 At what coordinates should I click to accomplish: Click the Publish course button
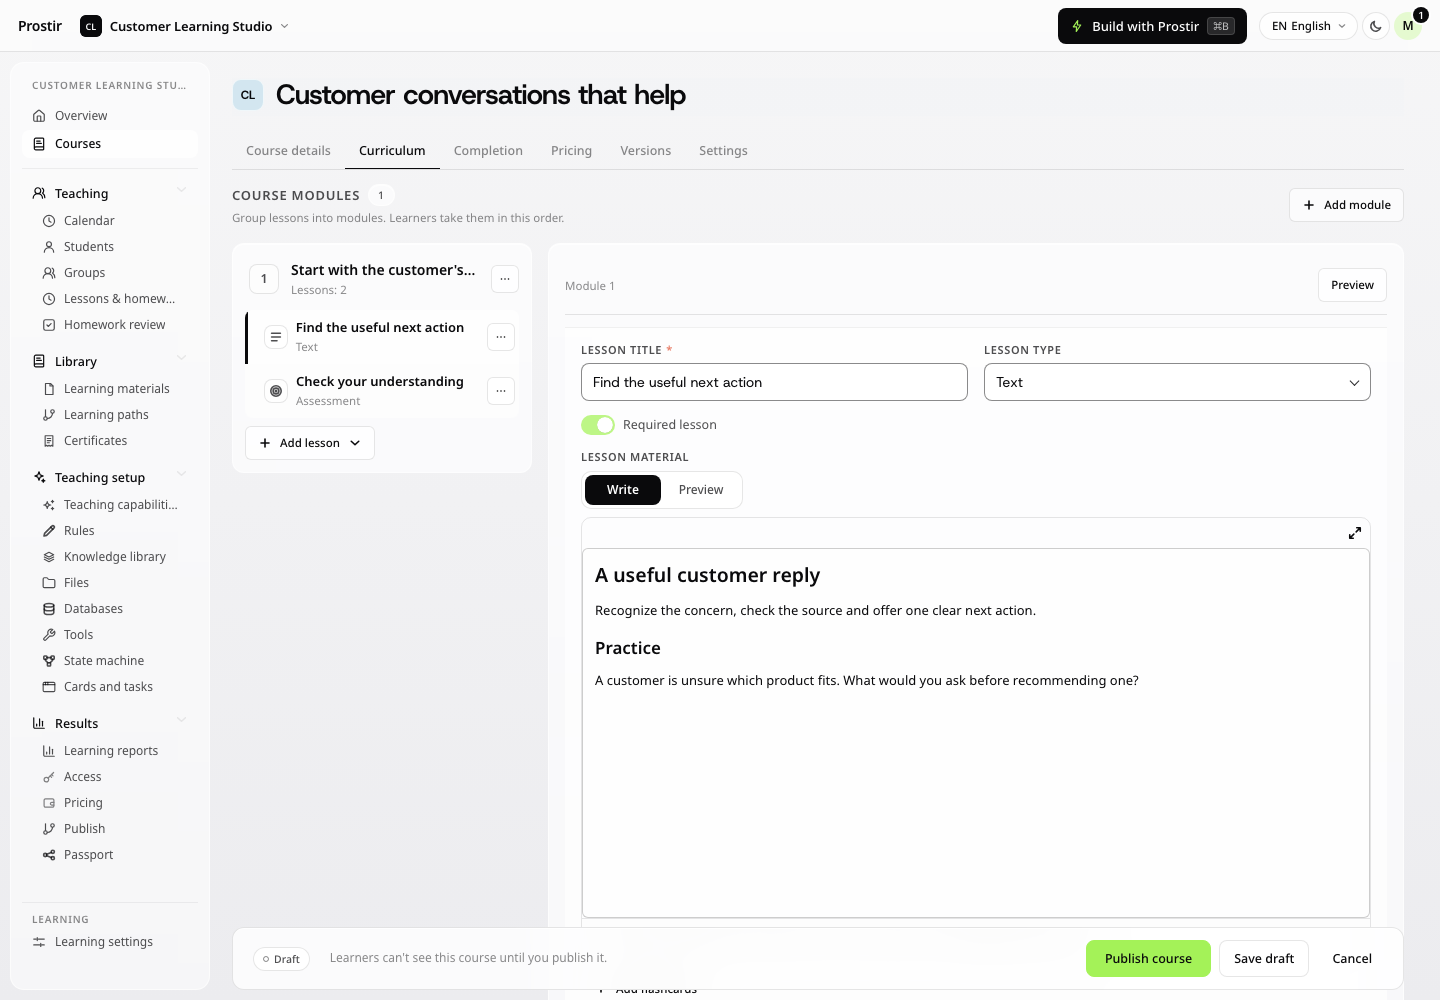coord(1148,958)
